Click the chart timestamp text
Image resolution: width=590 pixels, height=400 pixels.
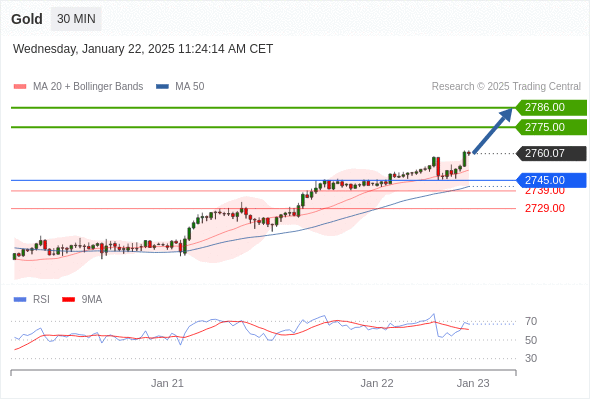pyautogui.click(x=143, y=49)
